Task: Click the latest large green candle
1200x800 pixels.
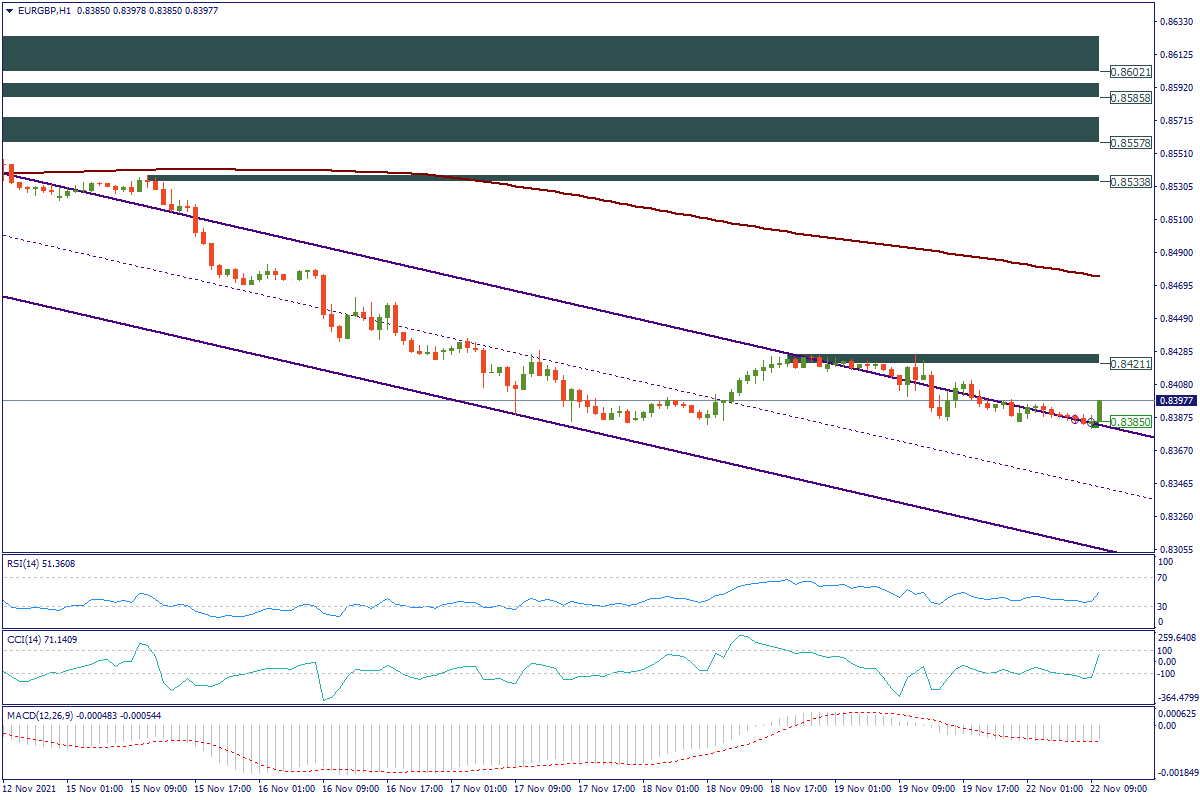Action: click(x=1099, y=411)
